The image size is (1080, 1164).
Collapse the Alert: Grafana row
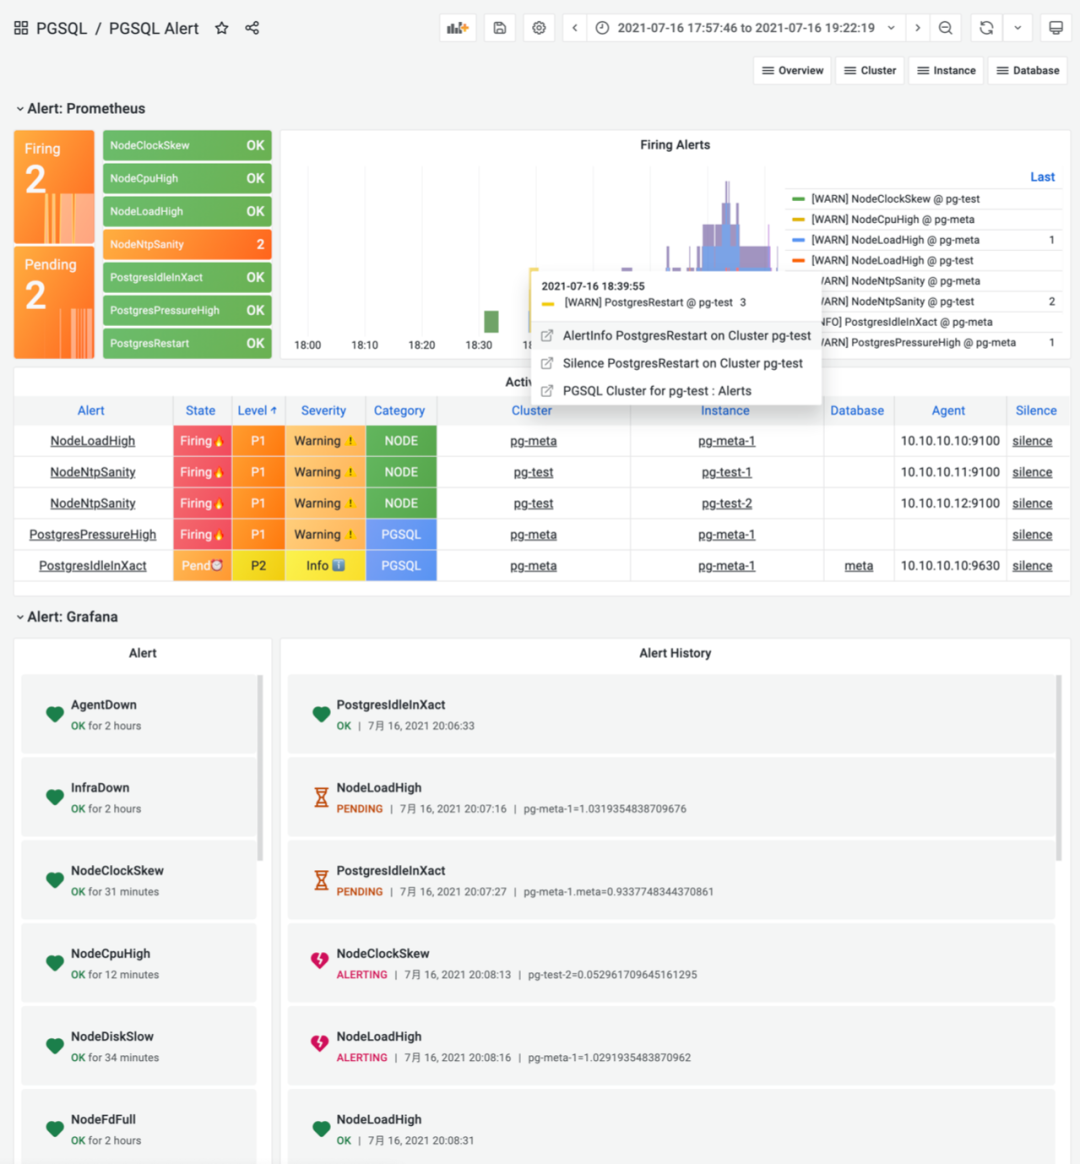pyautogui.click(x=67, y=617)
